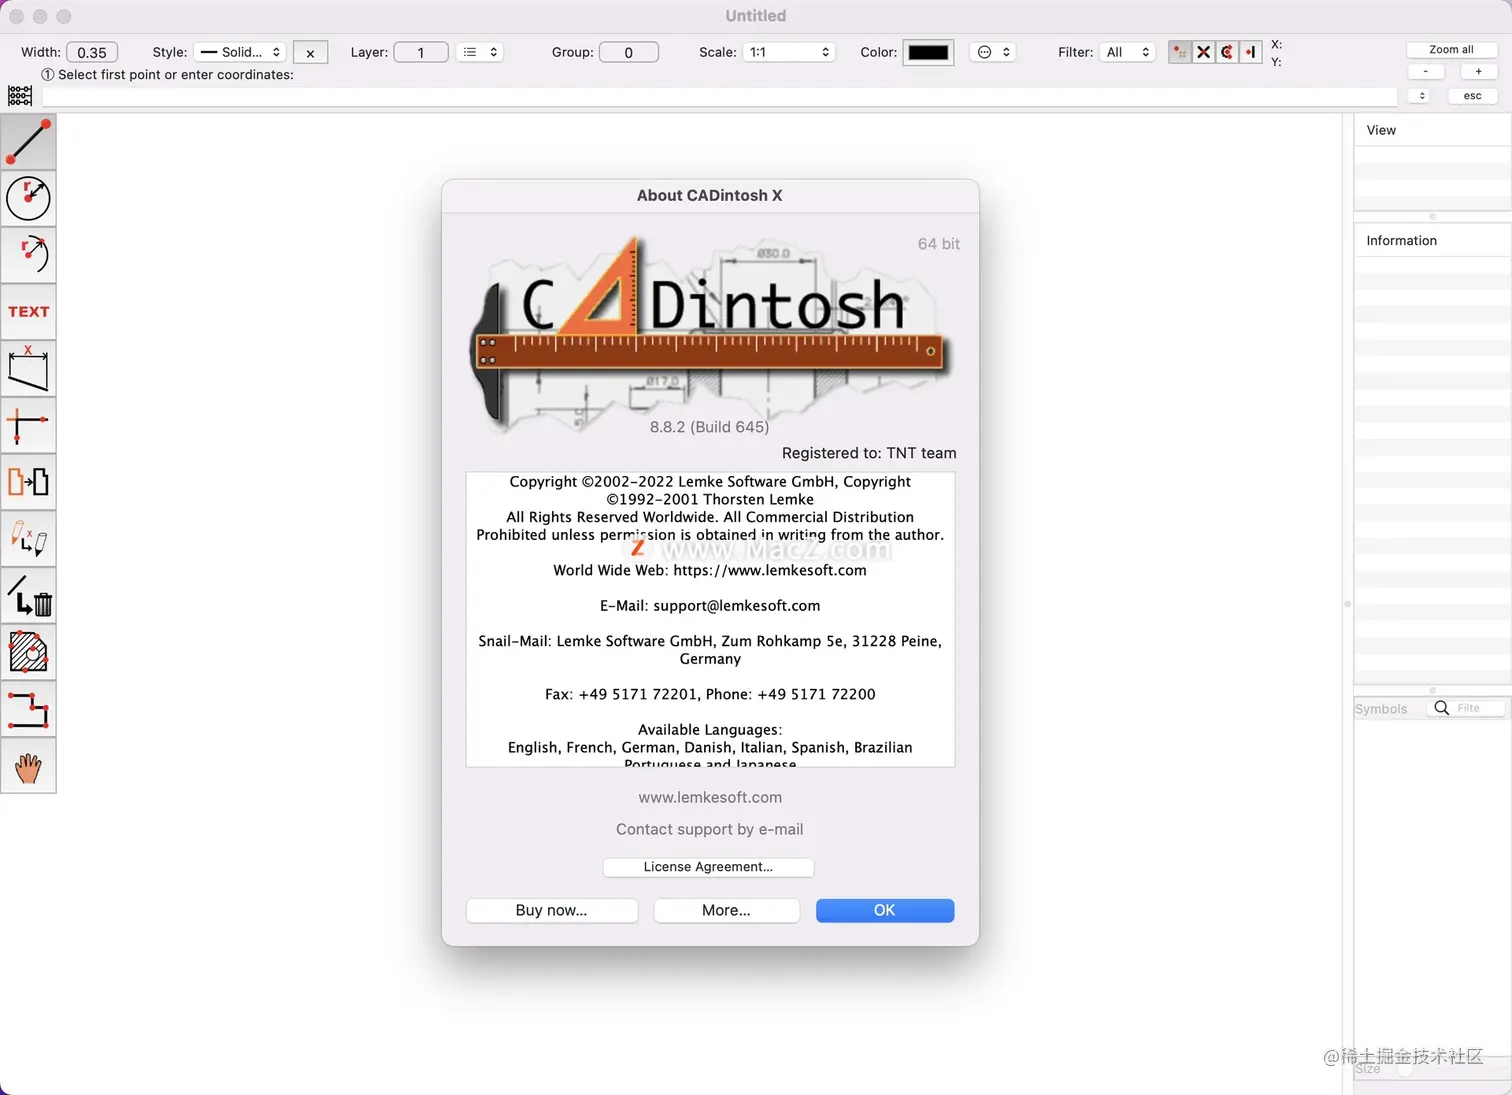Click the red close window button

click(x=16, y=16)
